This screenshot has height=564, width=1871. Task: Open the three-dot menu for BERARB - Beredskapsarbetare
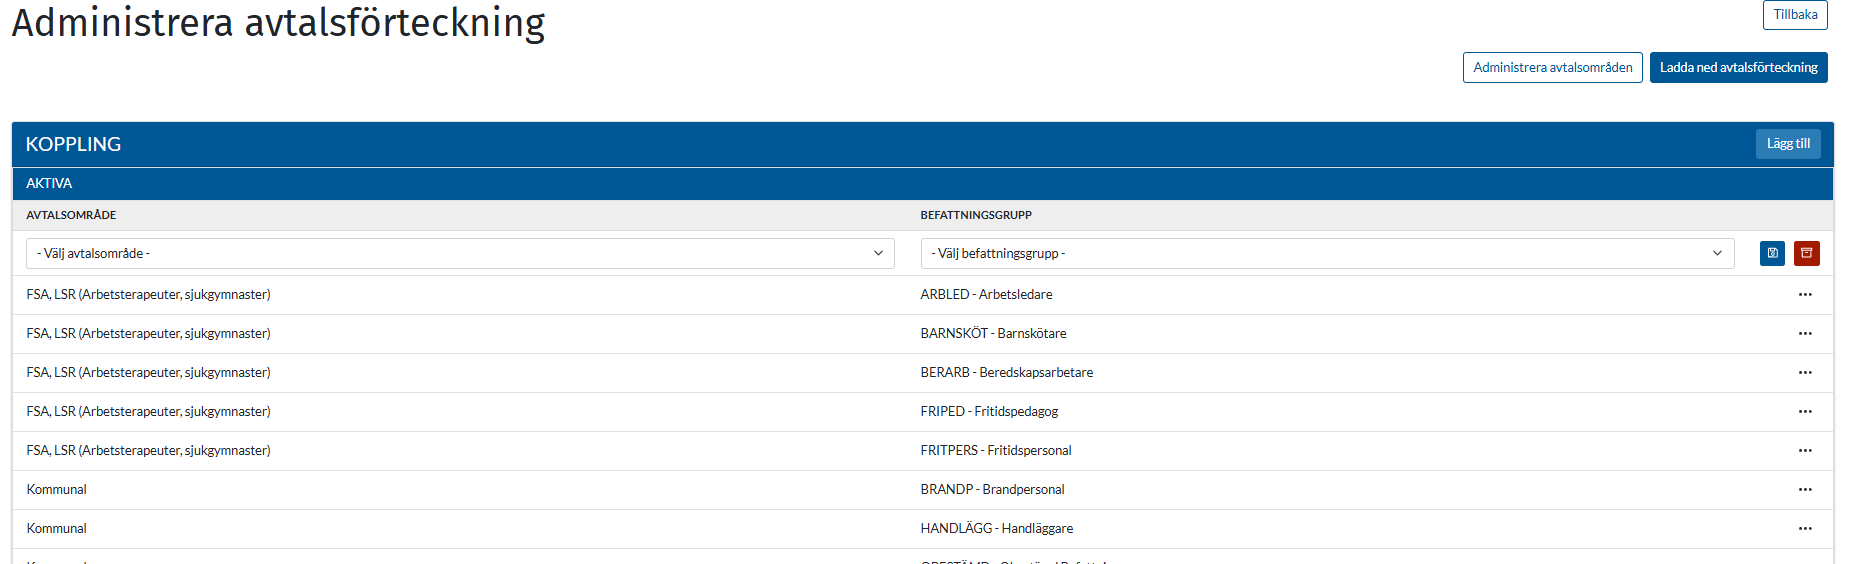pos(1804,373)
